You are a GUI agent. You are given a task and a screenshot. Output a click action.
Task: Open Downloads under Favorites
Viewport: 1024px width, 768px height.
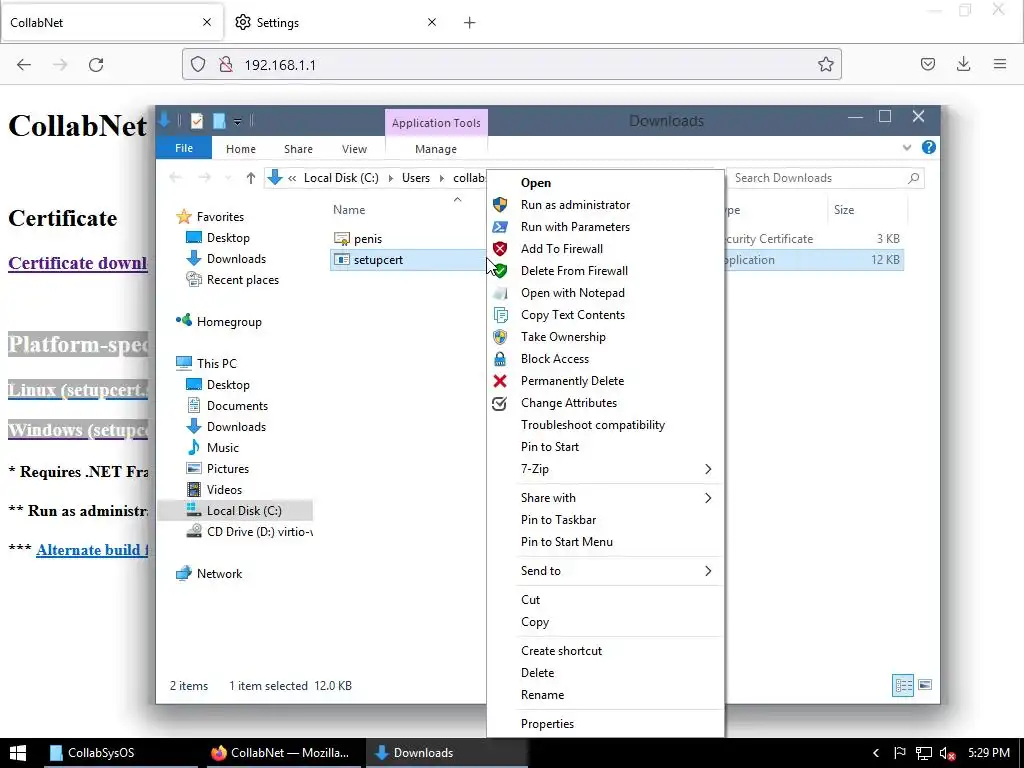(236, 259)
